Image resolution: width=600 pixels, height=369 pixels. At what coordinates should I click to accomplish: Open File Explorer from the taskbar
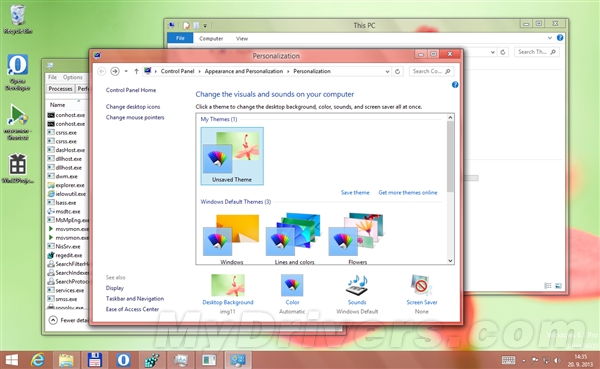point(66,360)
